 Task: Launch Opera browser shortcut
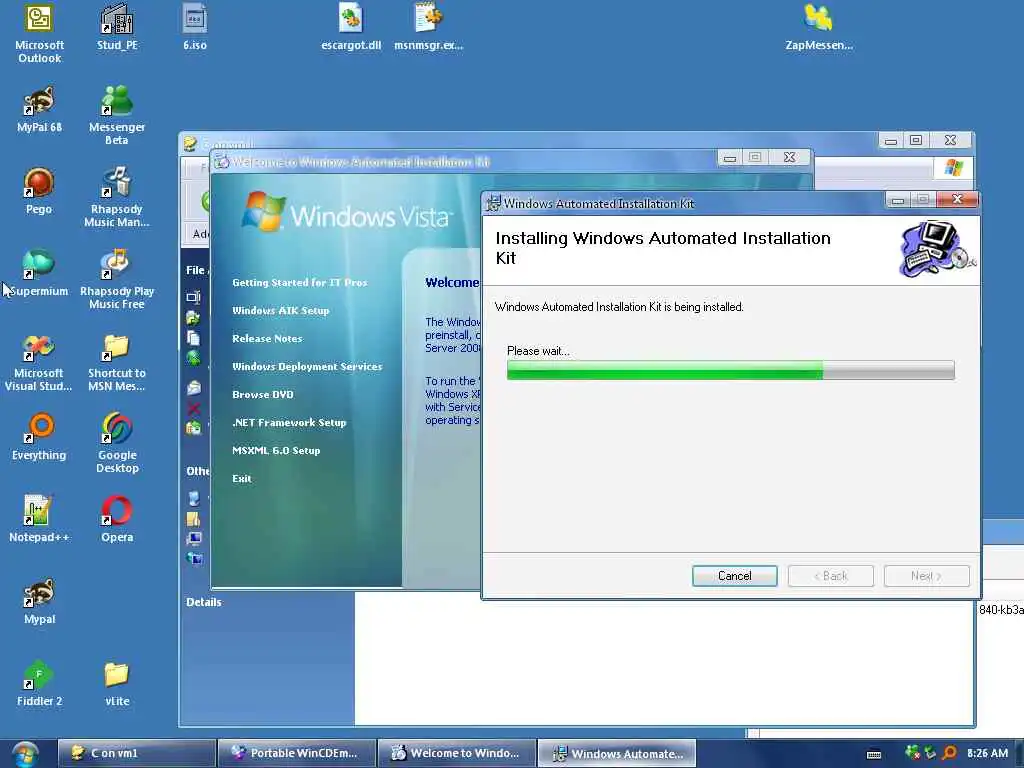pos(117,520)
